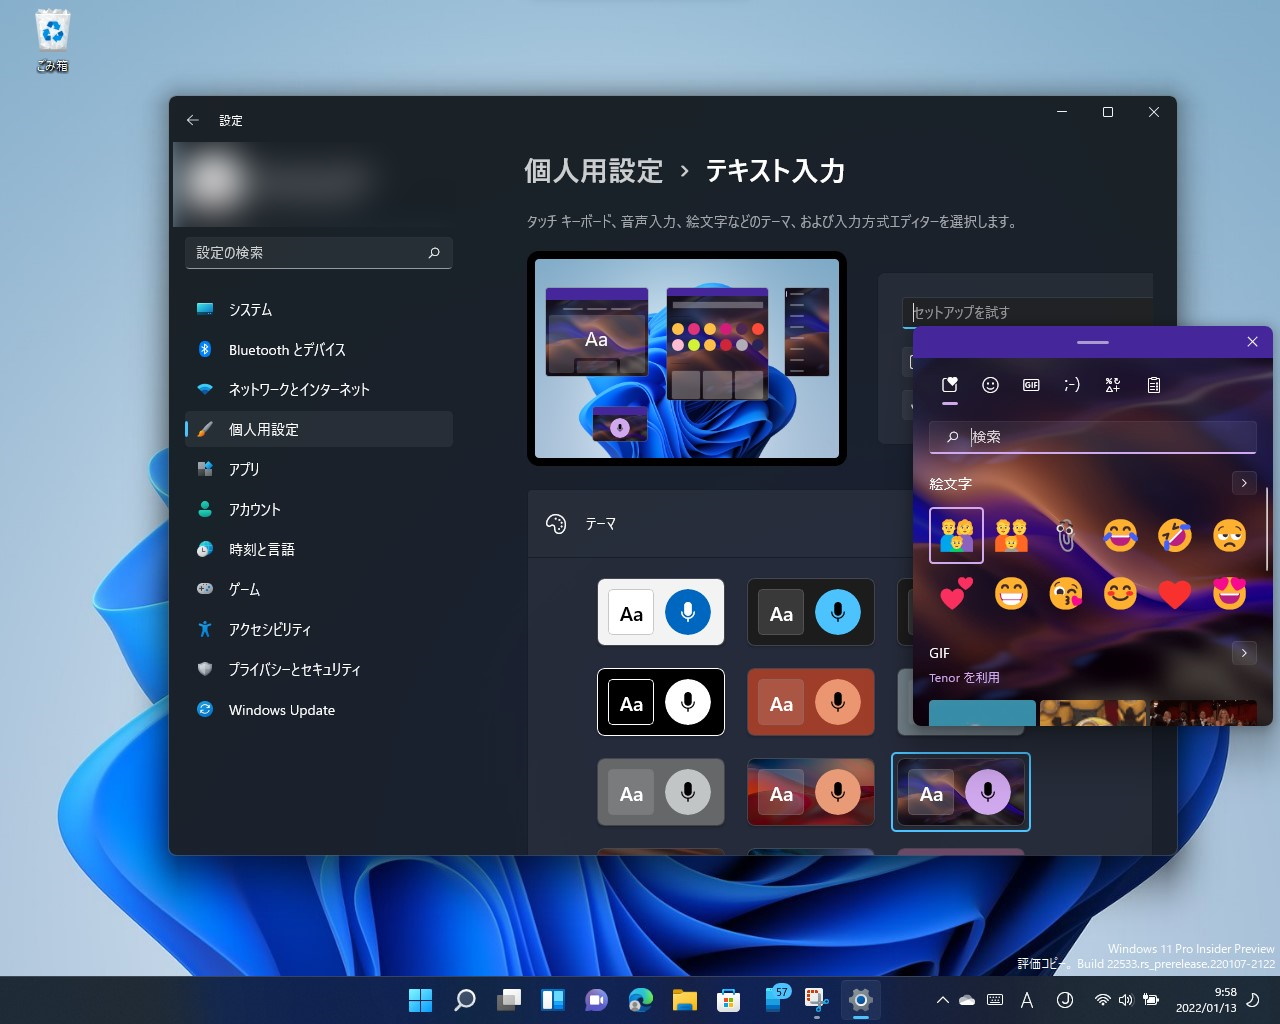This screenshot has width=1280, height=1024.
Task: Select the purple wave theme with lilac mic
Action: tap(961, 792)
